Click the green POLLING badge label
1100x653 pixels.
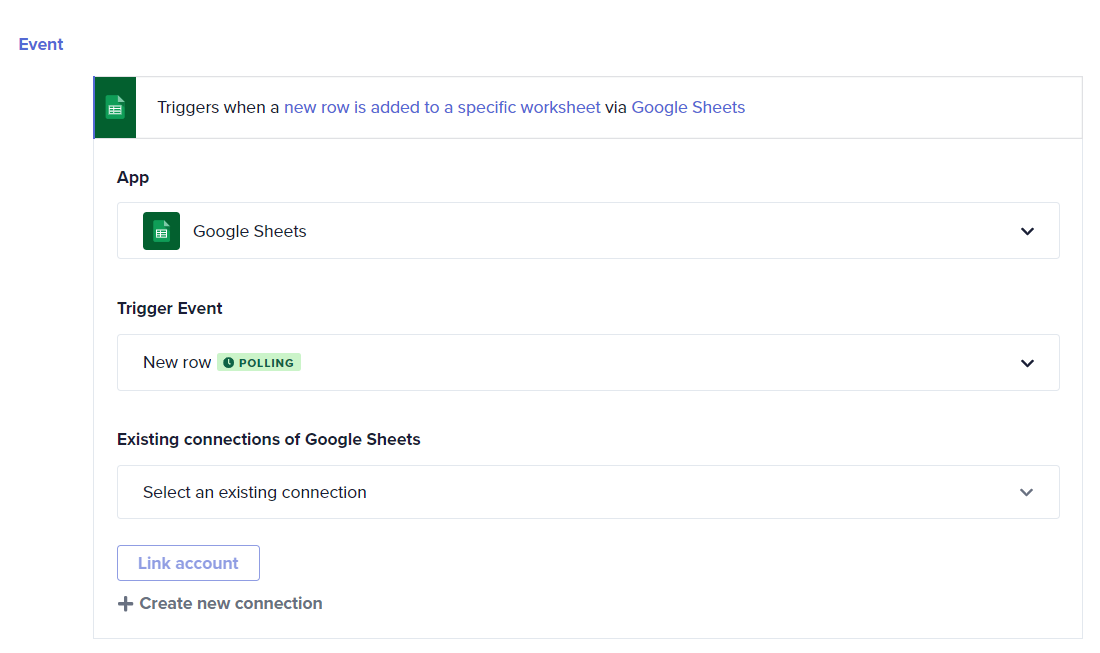266,363
